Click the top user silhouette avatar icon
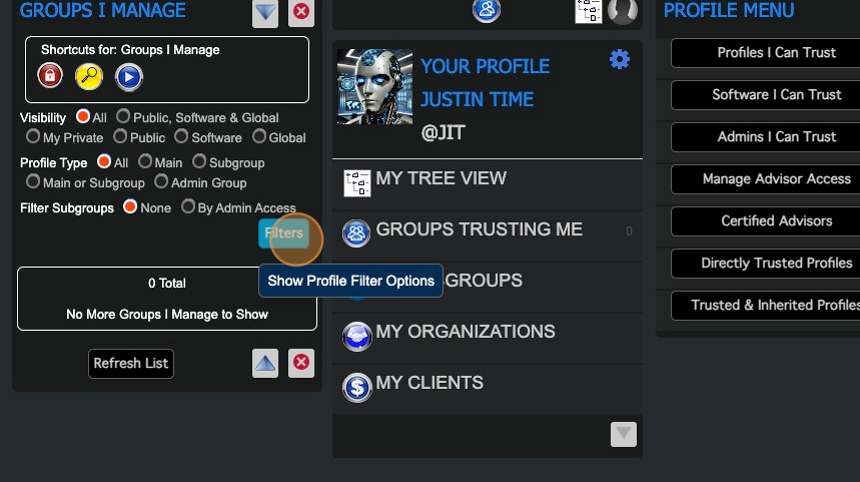The width and height of the screenshot is (860, 482). pos(623,10)
